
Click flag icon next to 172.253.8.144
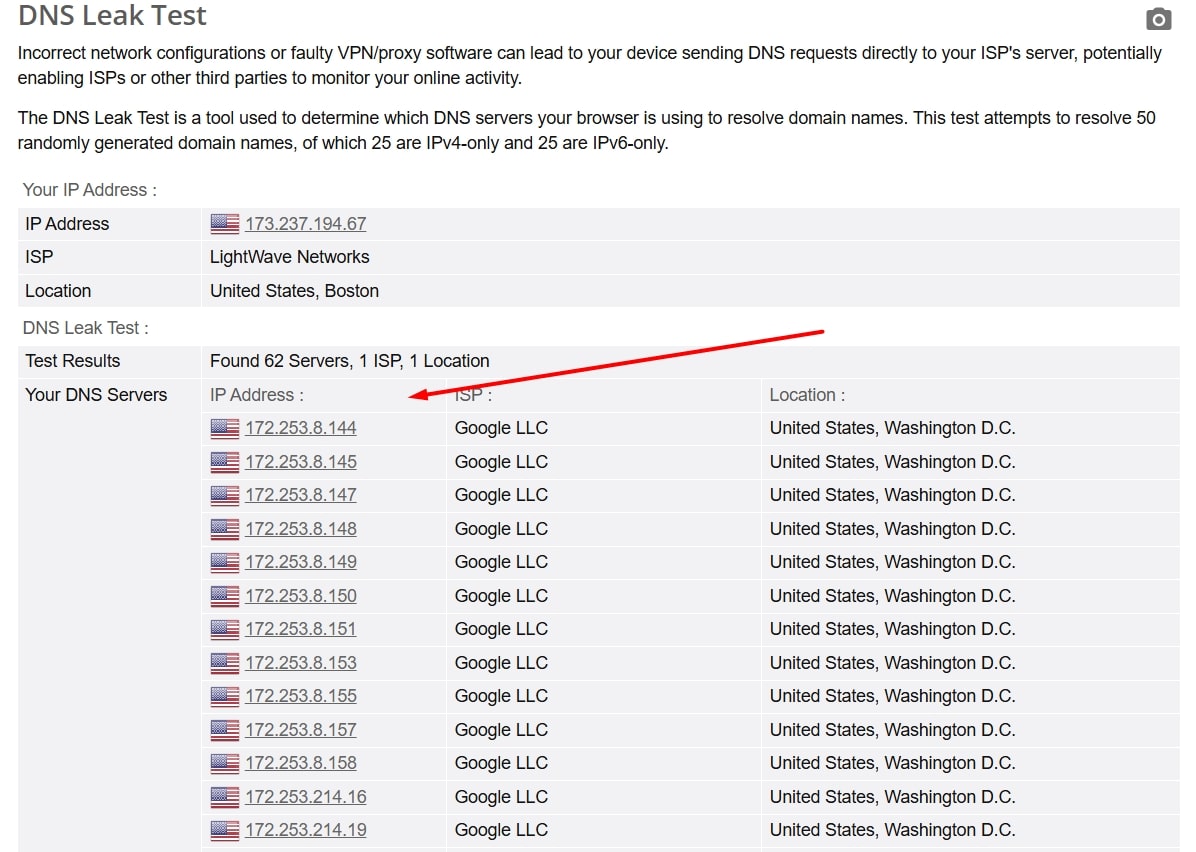coord(225,428)
